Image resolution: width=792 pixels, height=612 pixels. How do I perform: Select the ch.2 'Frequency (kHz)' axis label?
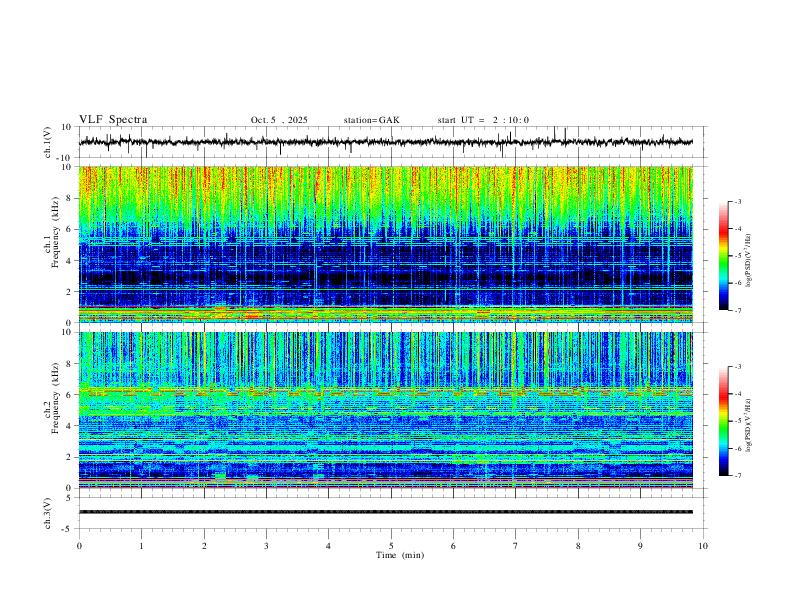[55, 398]
